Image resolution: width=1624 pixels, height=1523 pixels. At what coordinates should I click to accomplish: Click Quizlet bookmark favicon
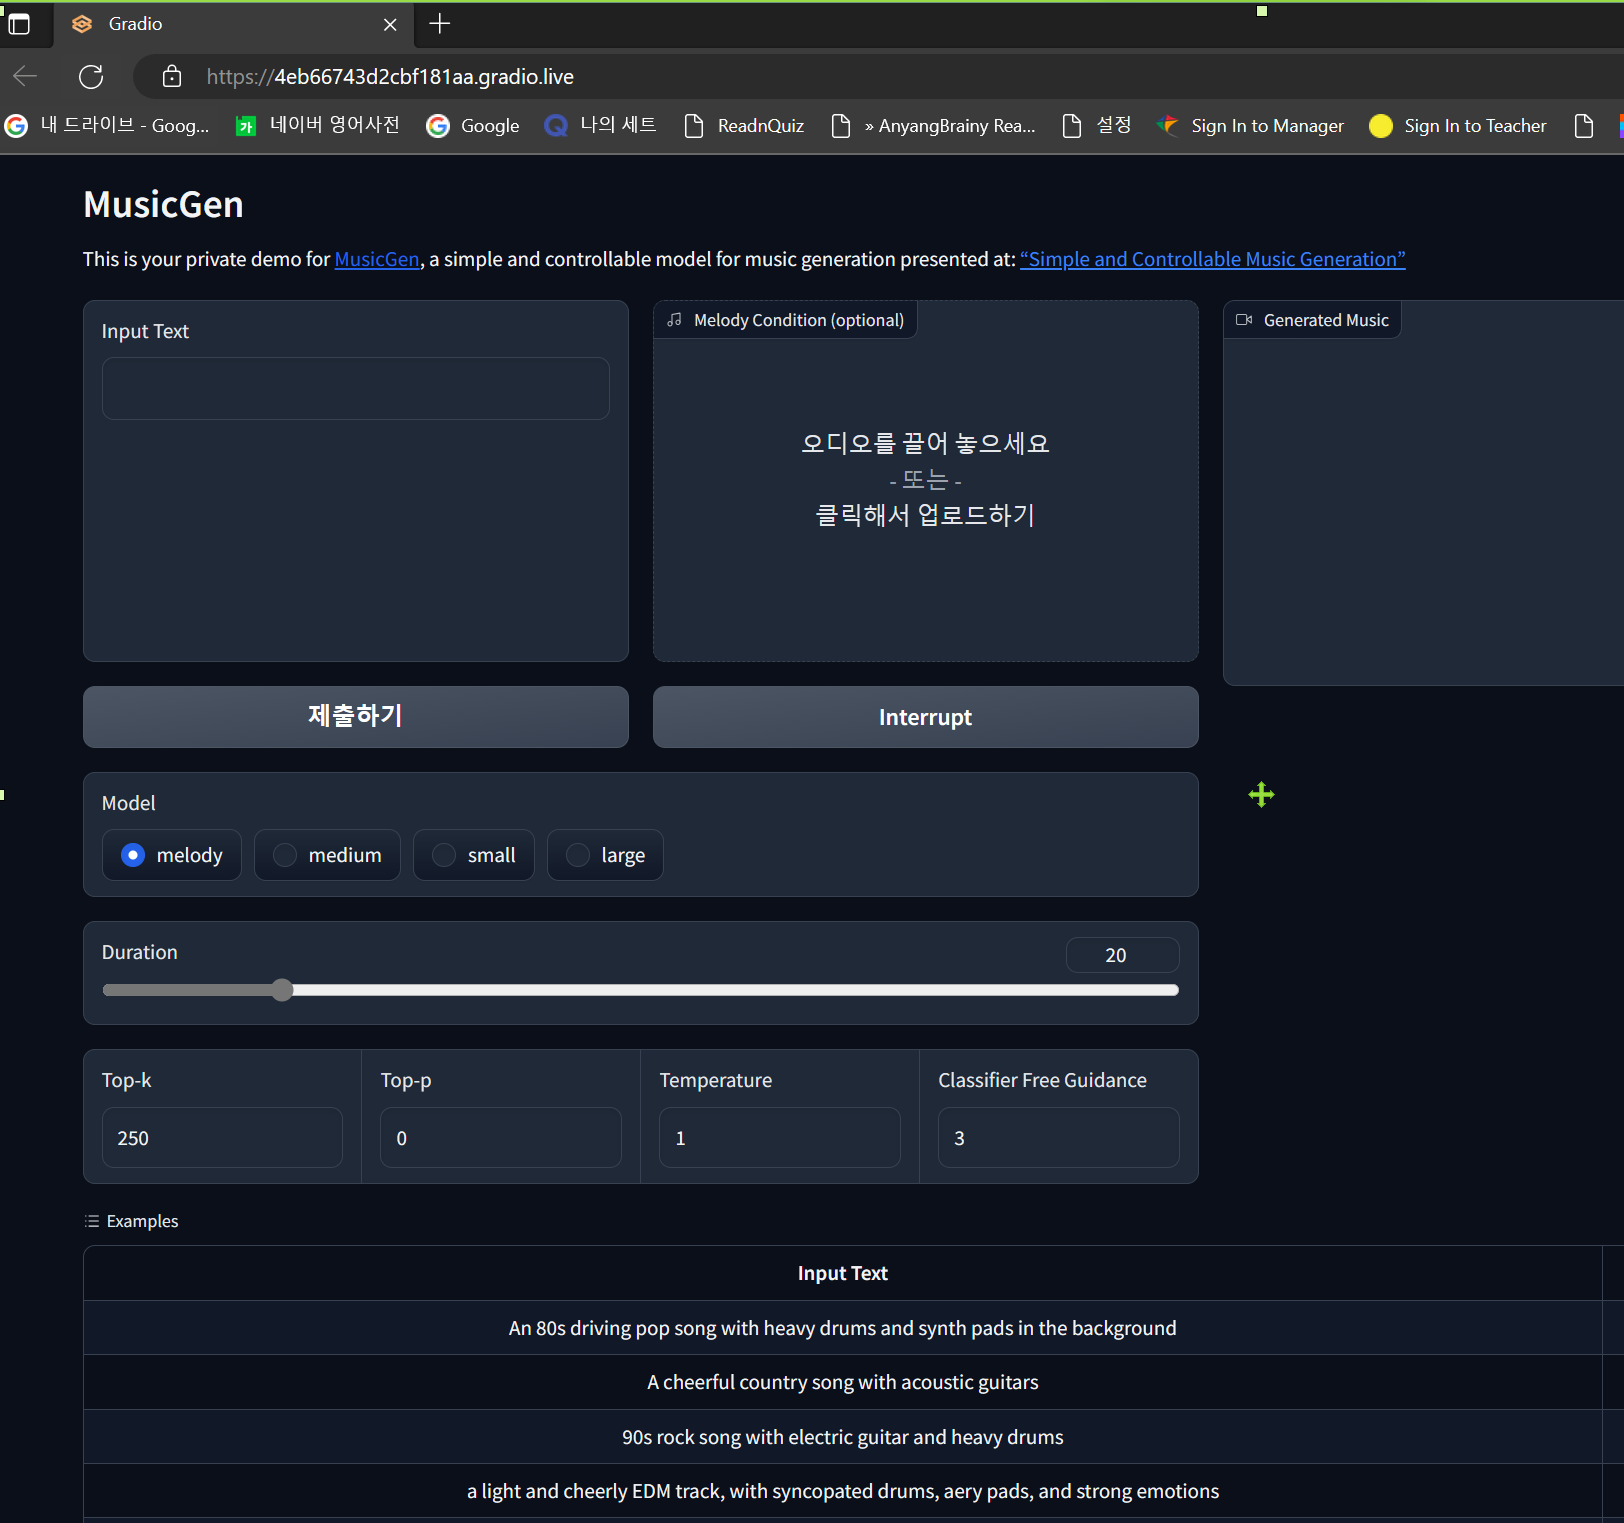556,126
